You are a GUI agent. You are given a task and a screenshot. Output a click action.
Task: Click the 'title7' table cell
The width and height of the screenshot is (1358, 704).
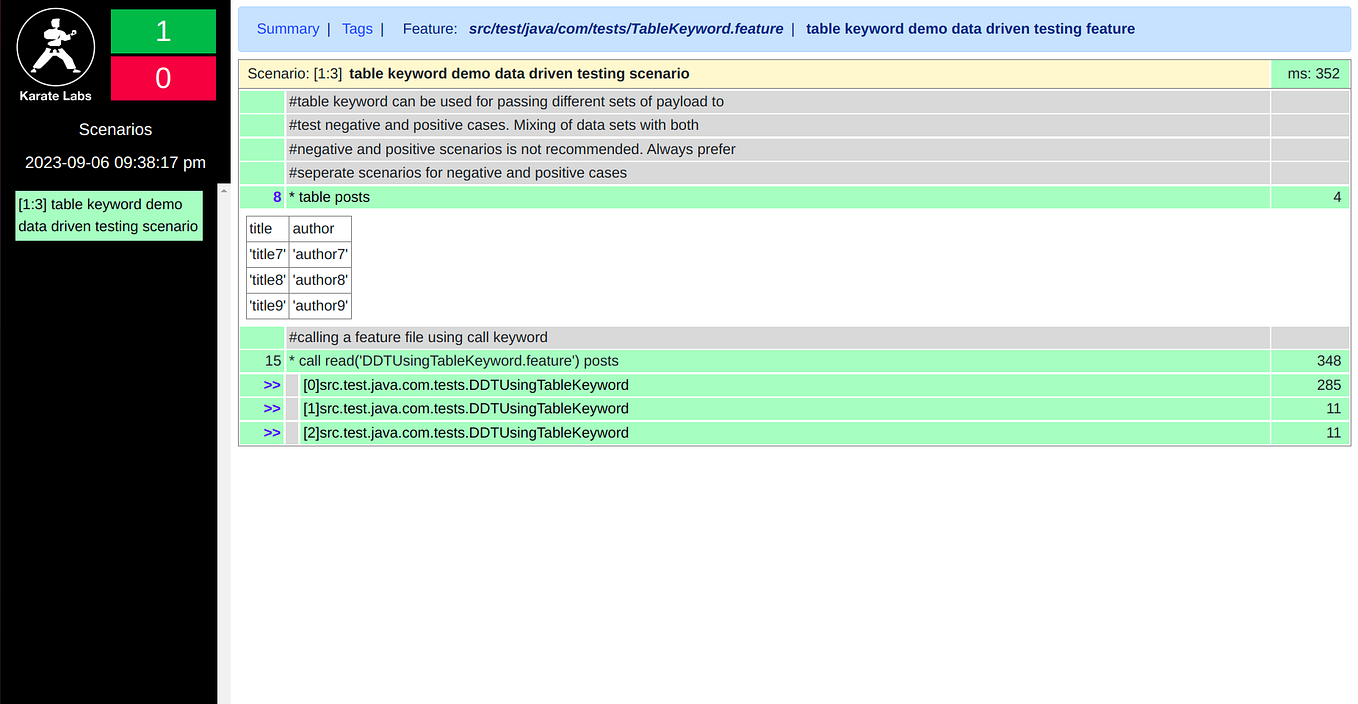268,254
